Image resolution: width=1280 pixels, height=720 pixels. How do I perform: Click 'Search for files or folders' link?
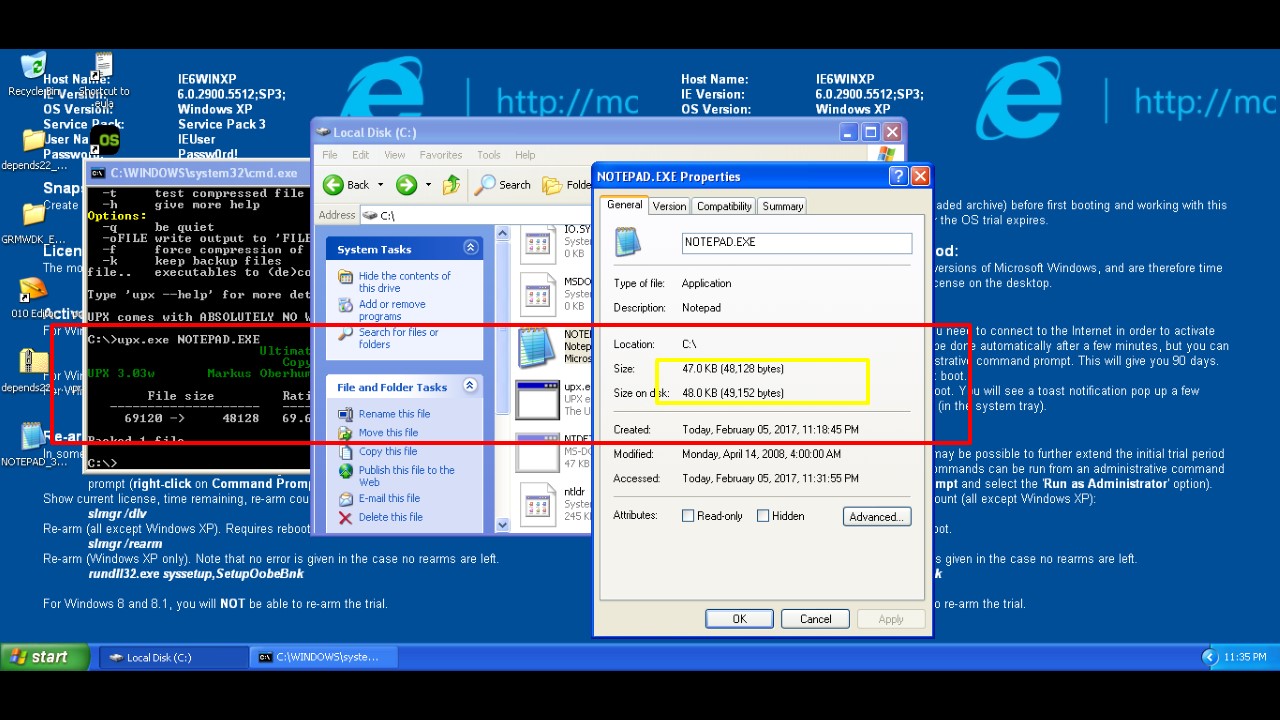click(x=398, y=338)
